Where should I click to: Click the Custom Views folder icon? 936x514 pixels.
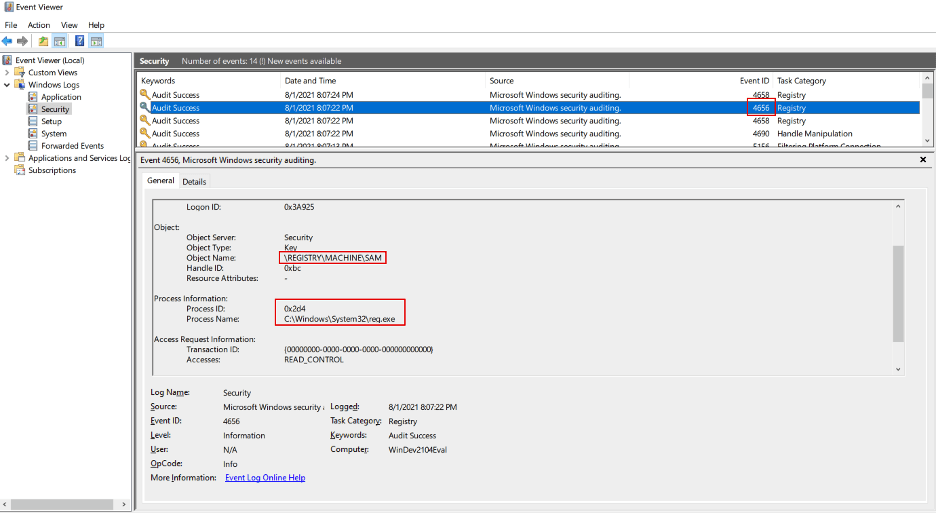pos(20,72)
